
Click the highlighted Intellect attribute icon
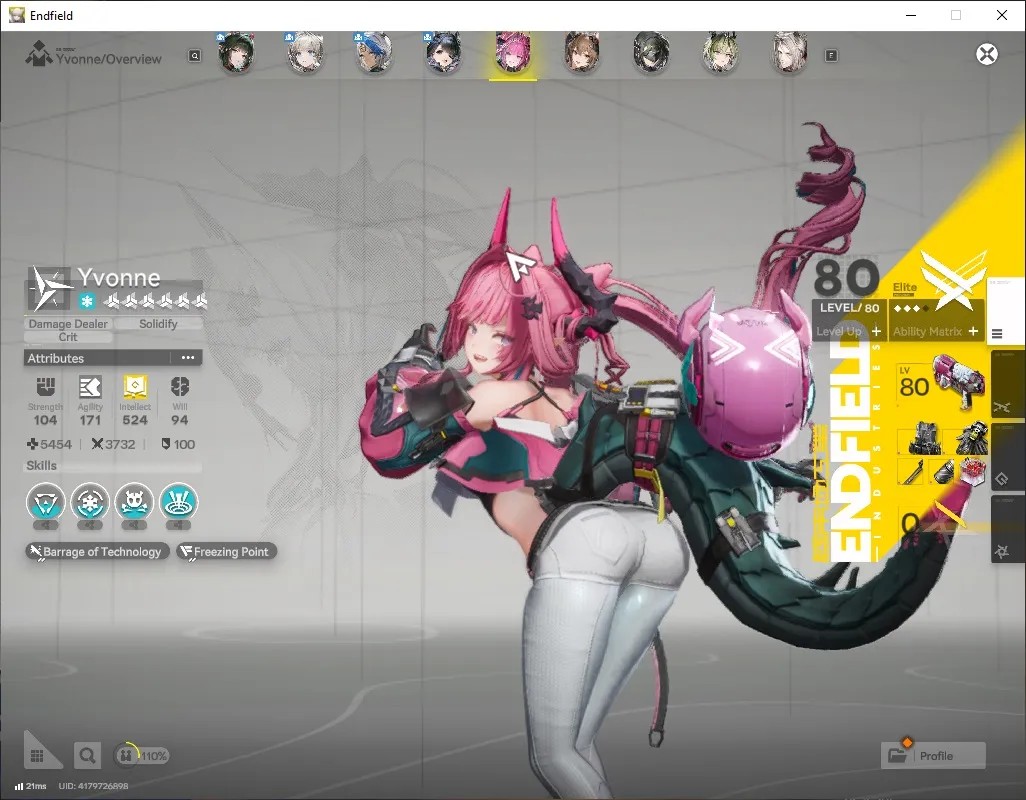[x=135, y=387]
